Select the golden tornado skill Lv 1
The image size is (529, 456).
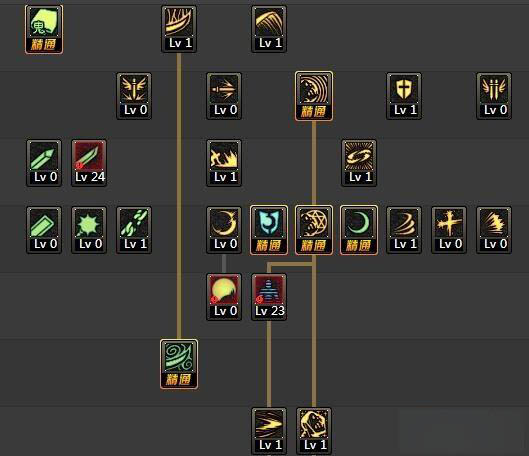pos(404,230)
